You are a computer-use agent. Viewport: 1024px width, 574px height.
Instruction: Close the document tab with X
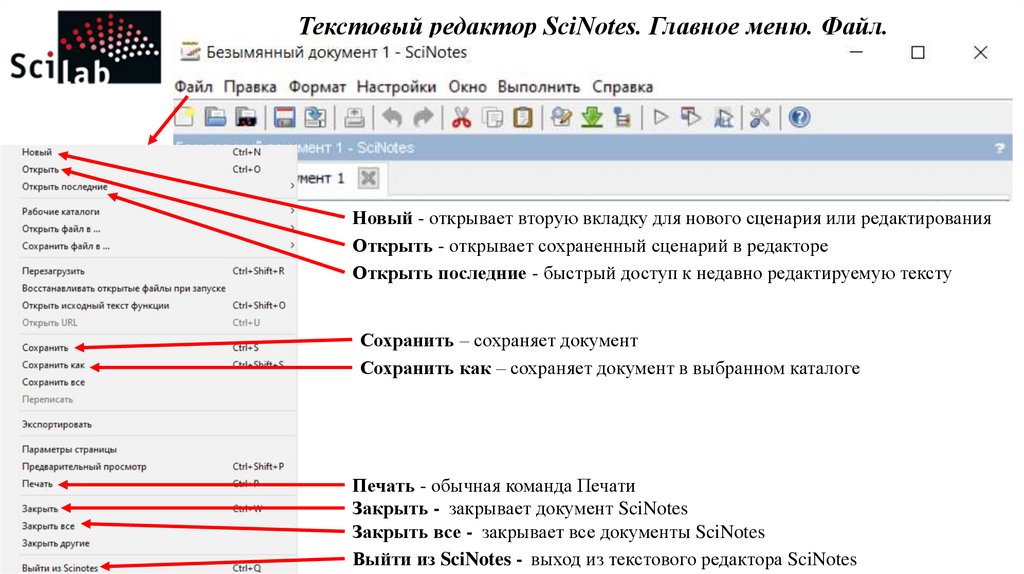368,178
